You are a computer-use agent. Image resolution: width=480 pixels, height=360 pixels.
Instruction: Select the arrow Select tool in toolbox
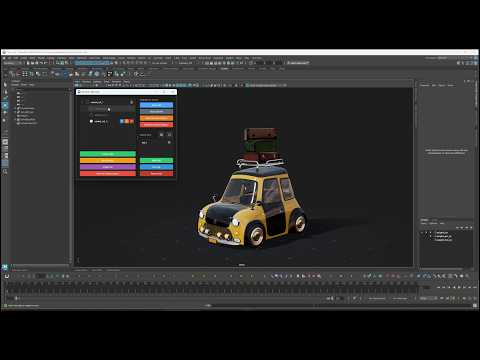tap(5, 84)
